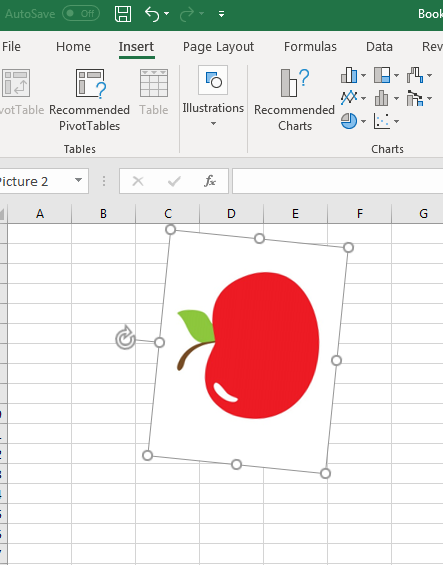Click inside the formula bar
Screen dimensions: 443x565
pyautogui.click(x=337, y=181)
